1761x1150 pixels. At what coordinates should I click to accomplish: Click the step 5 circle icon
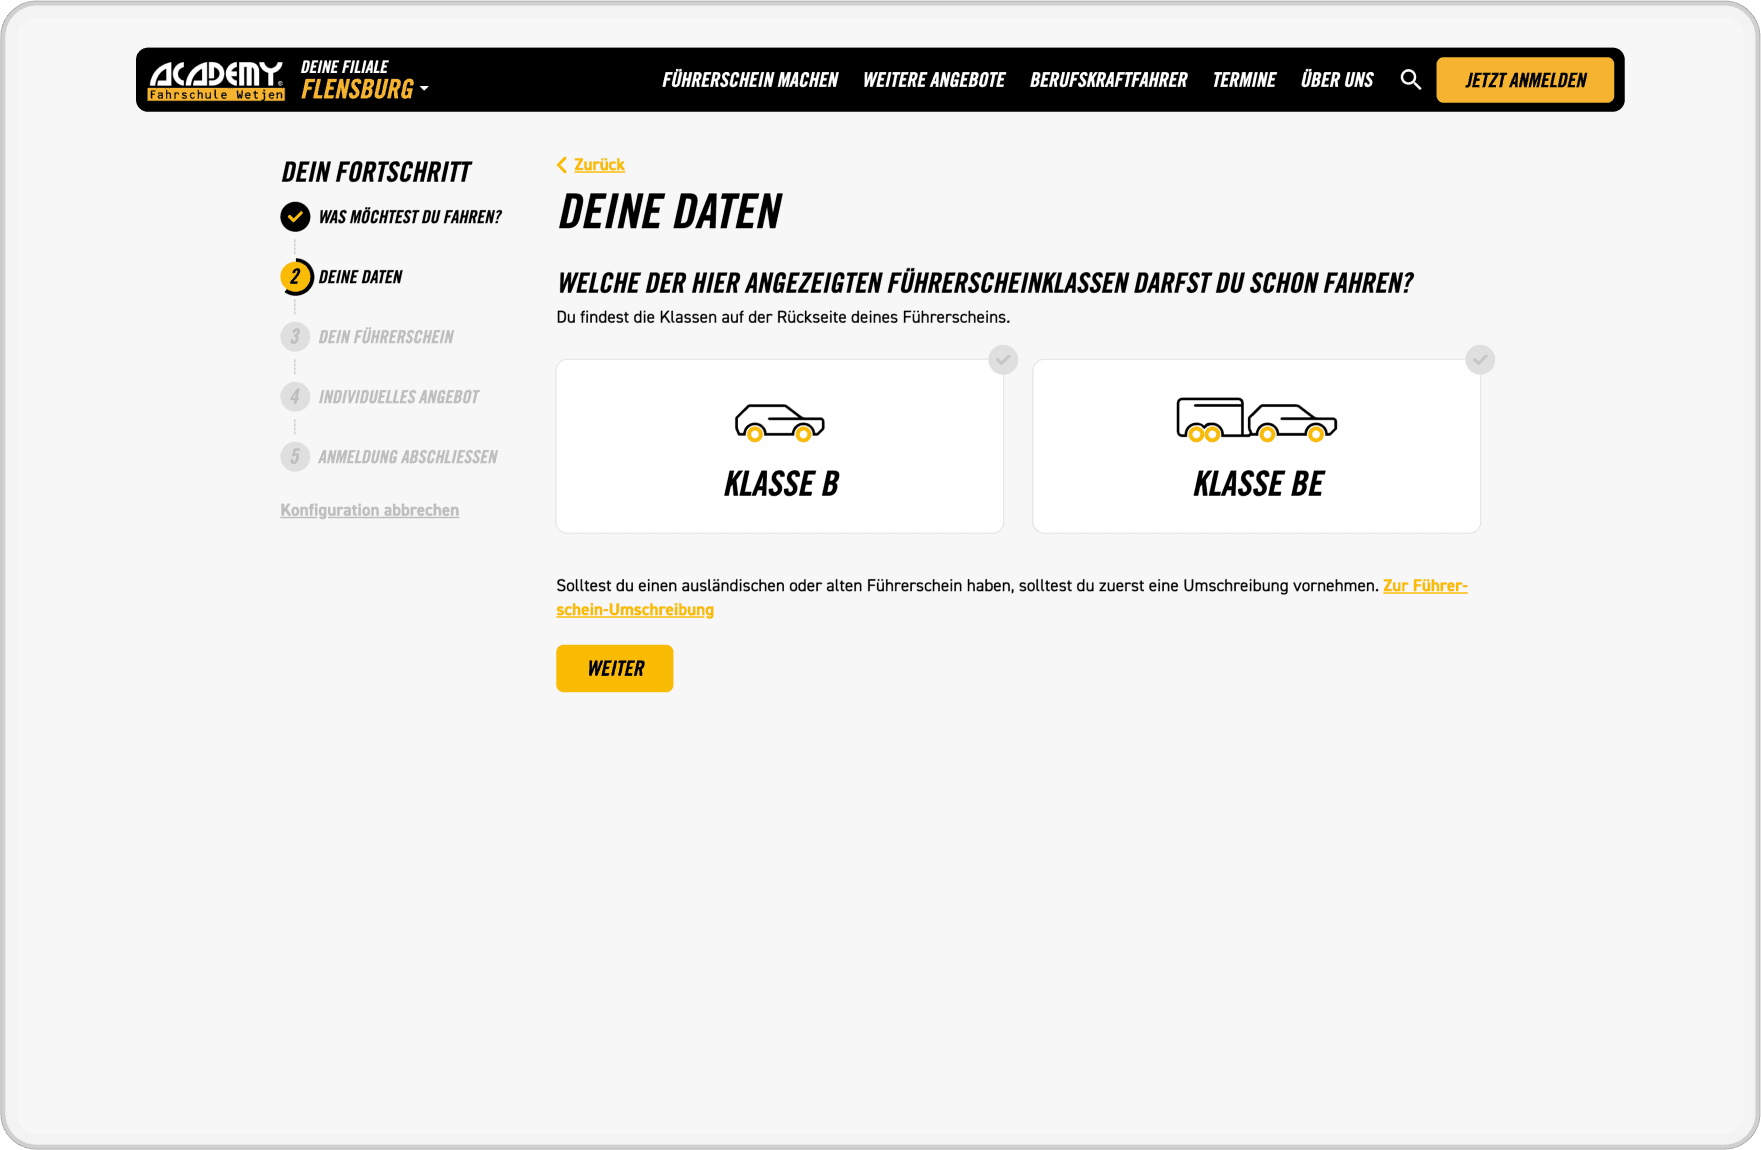coord(295,457)
